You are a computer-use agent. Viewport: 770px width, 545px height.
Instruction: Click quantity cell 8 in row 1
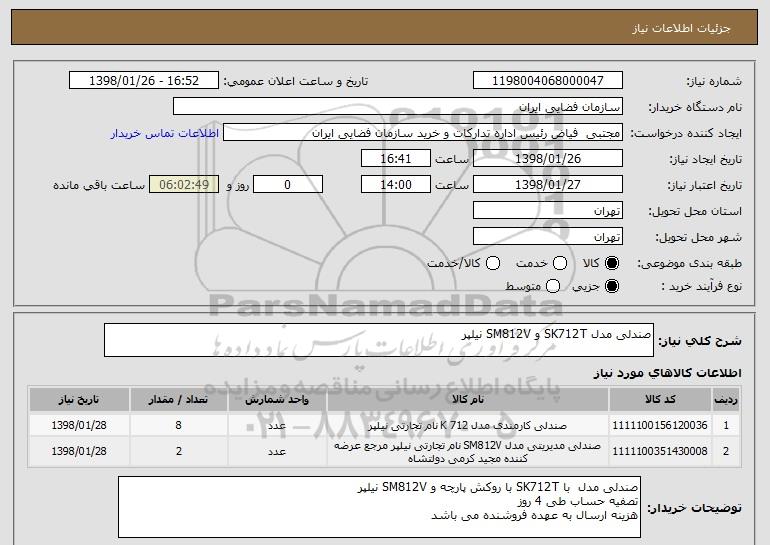point(178,425)
